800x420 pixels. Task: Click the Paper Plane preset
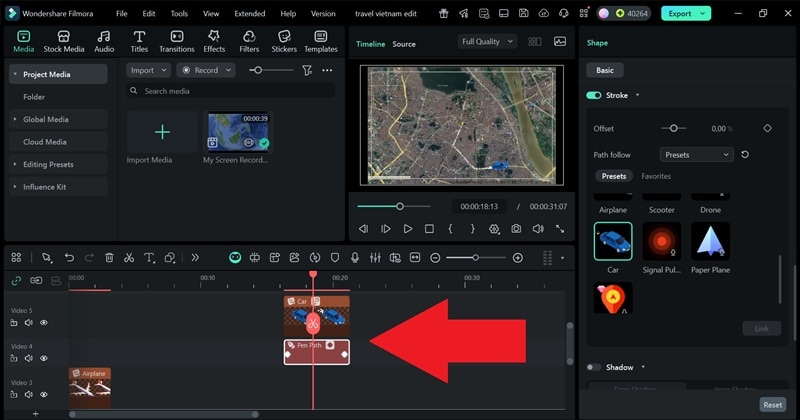point(710,241)
